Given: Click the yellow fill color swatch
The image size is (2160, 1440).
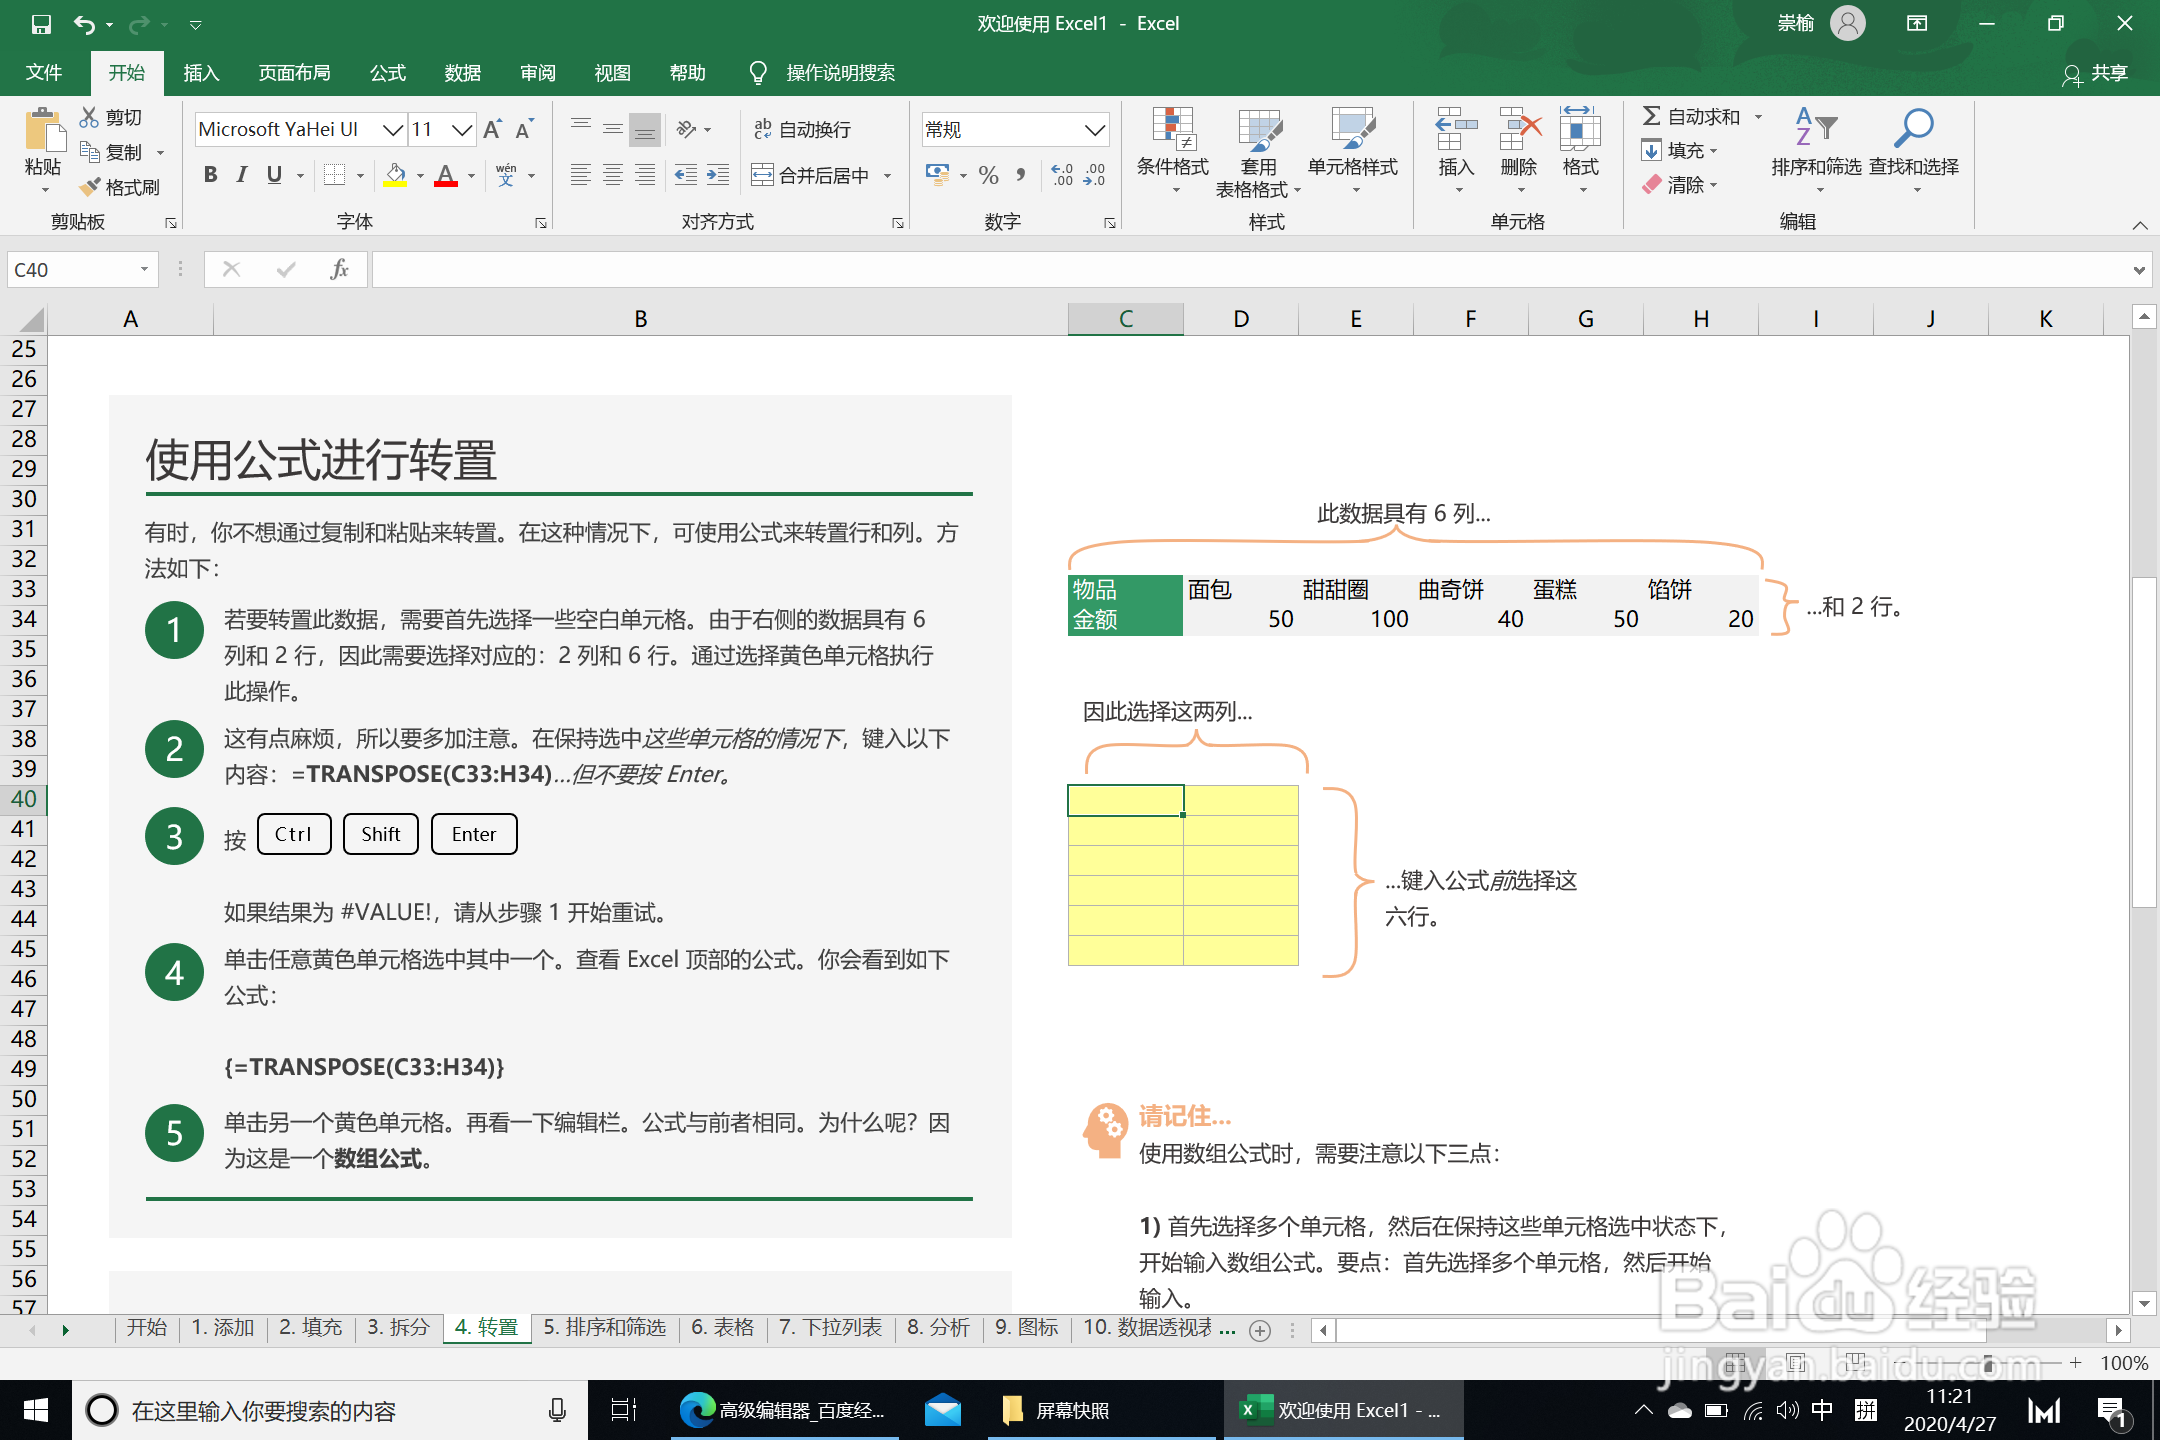Looking at the screenshot, I should pos(396,175).
